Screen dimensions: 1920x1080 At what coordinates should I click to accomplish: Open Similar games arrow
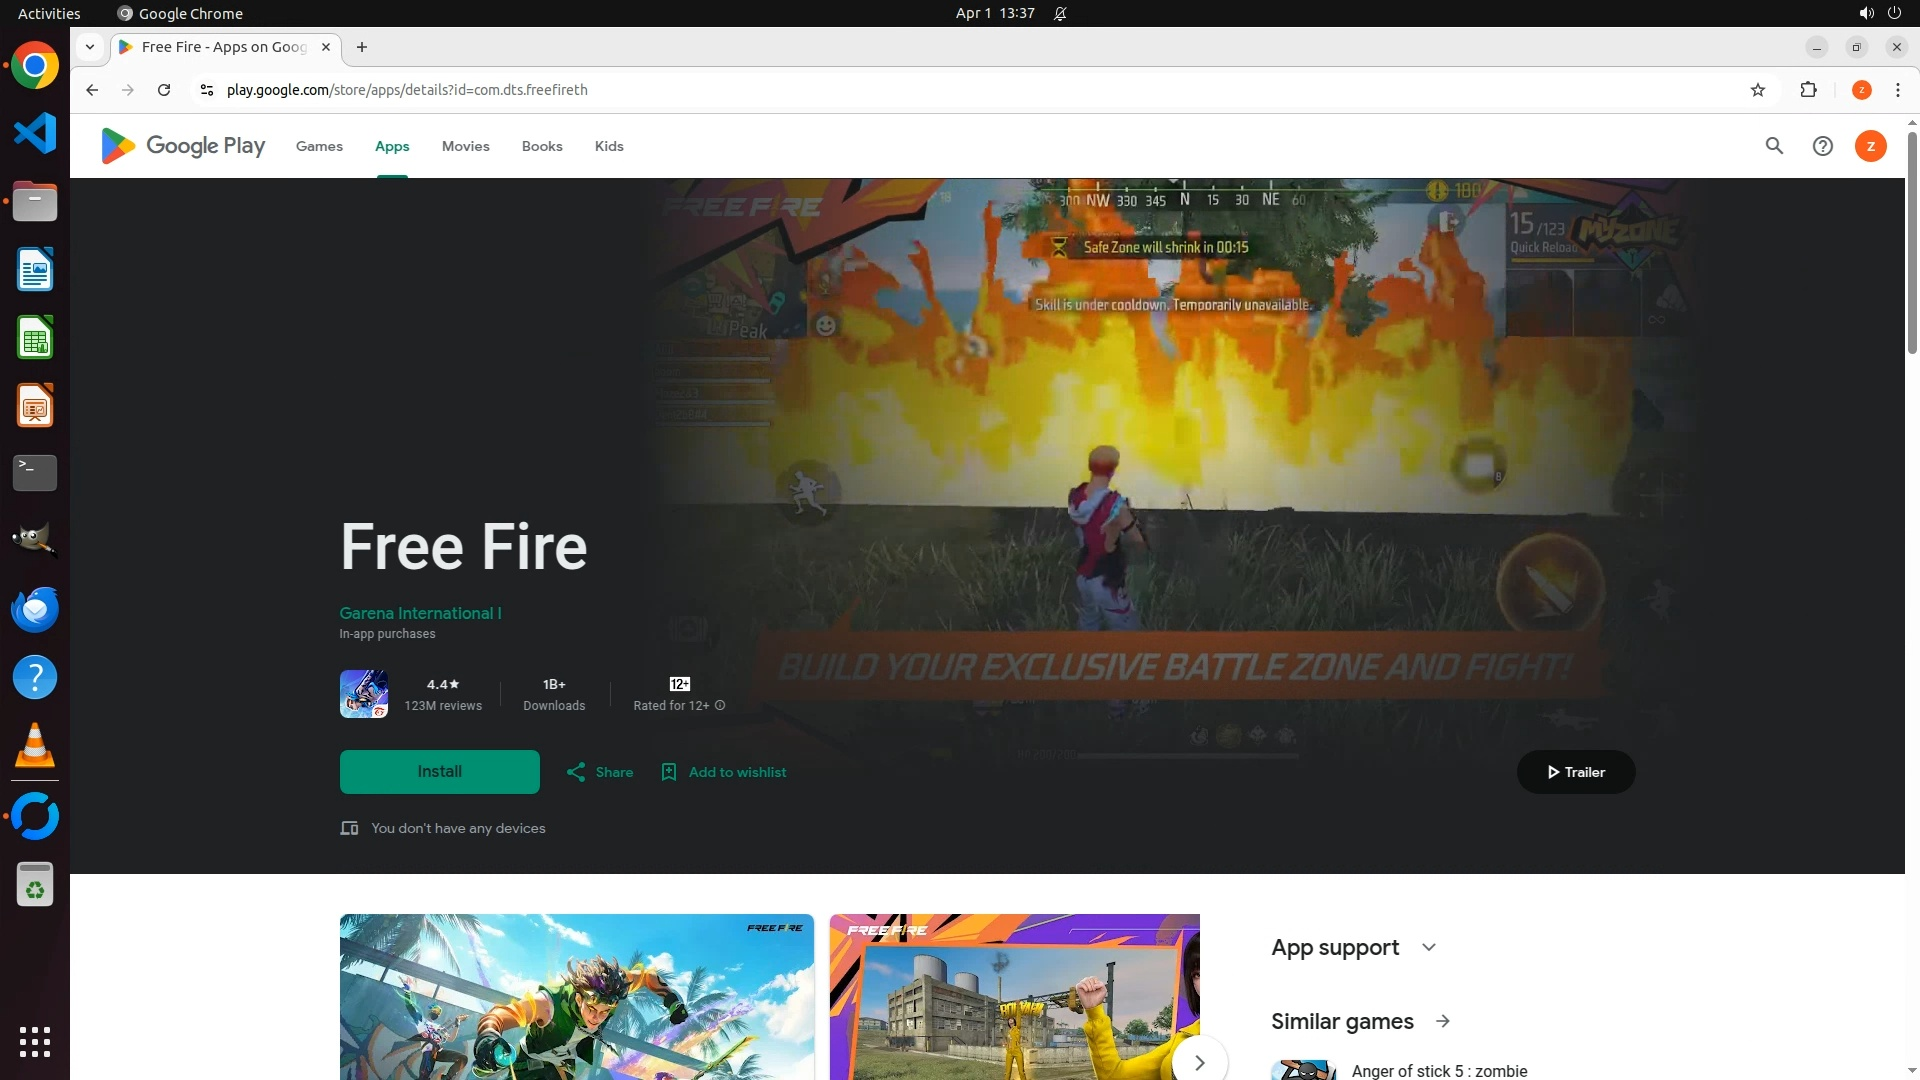(1442, 1022)
